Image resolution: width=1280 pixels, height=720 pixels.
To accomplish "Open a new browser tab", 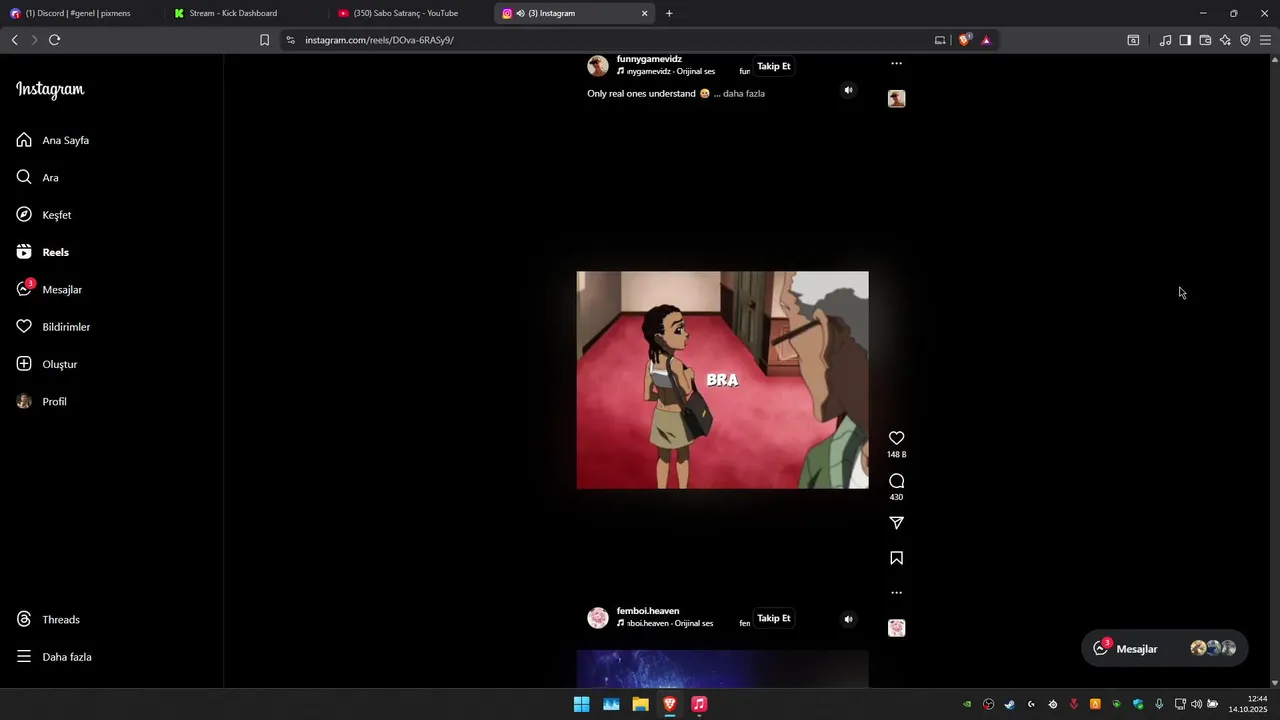I will (669, 13).
